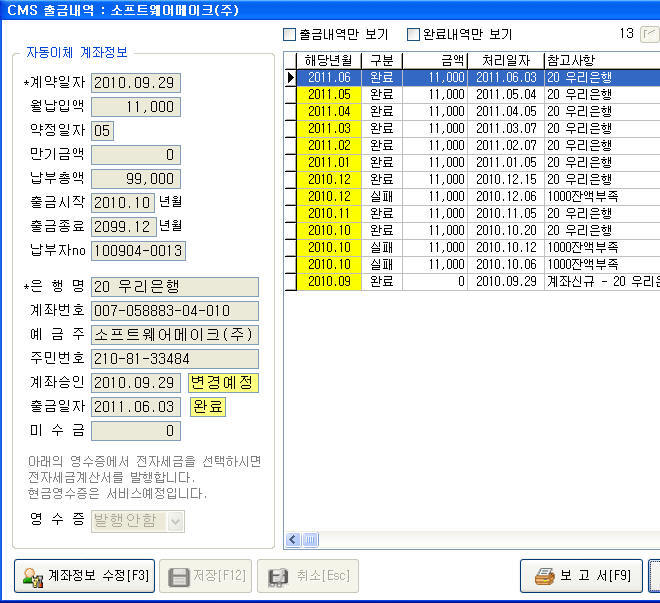Click the 해당년월 column header
This screenshot has width=660, height=603.
pyautogui.click(x=329, y=61)
